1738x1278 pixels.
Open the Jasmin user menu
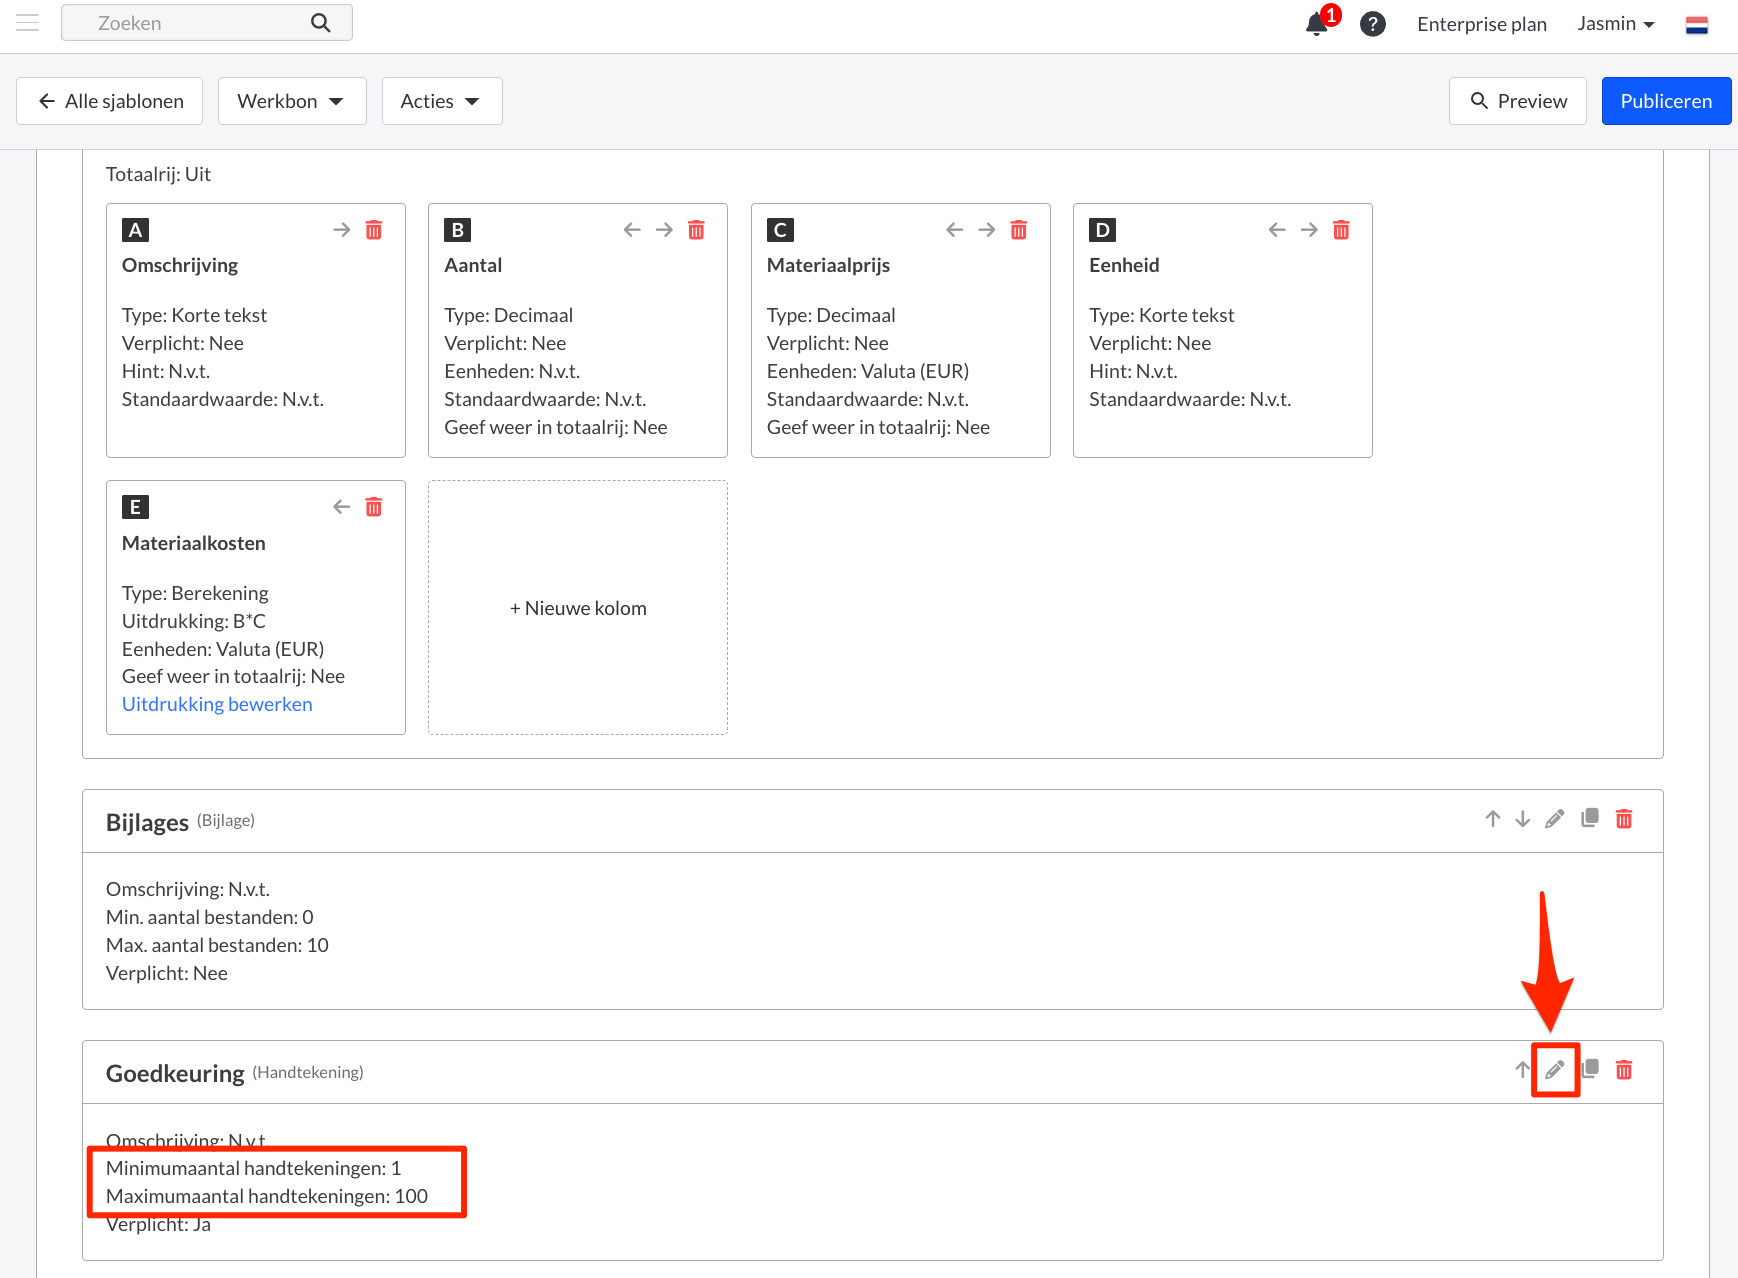1616,24
